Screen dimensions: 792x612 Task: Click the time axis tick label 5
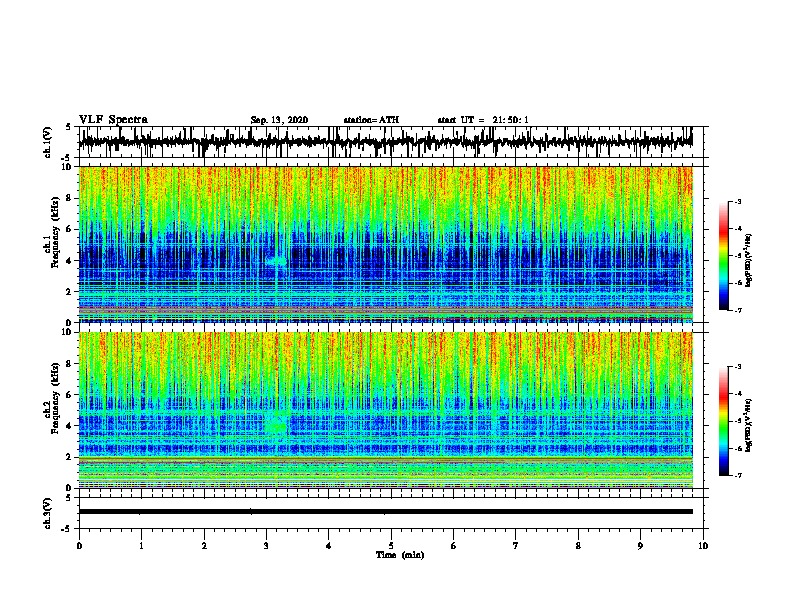(391, 546)
